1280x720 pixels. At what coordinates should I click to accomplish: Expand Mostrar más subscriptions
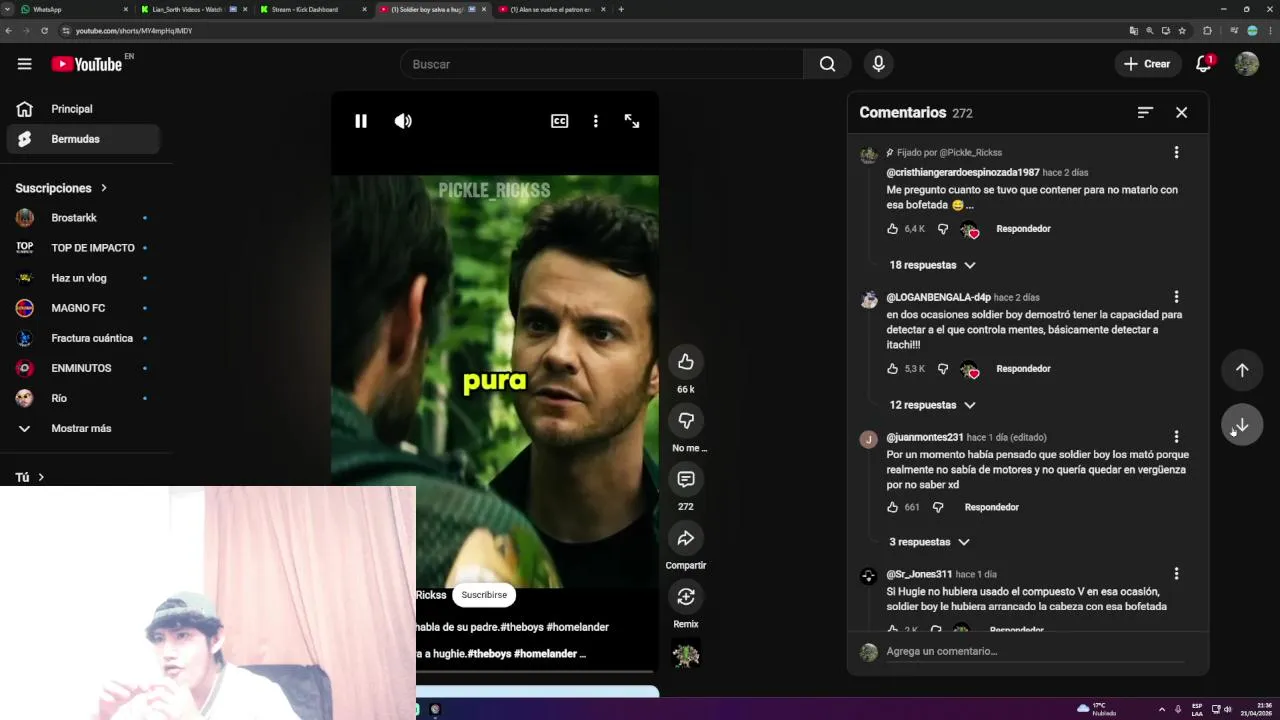[x=84, y=428]
